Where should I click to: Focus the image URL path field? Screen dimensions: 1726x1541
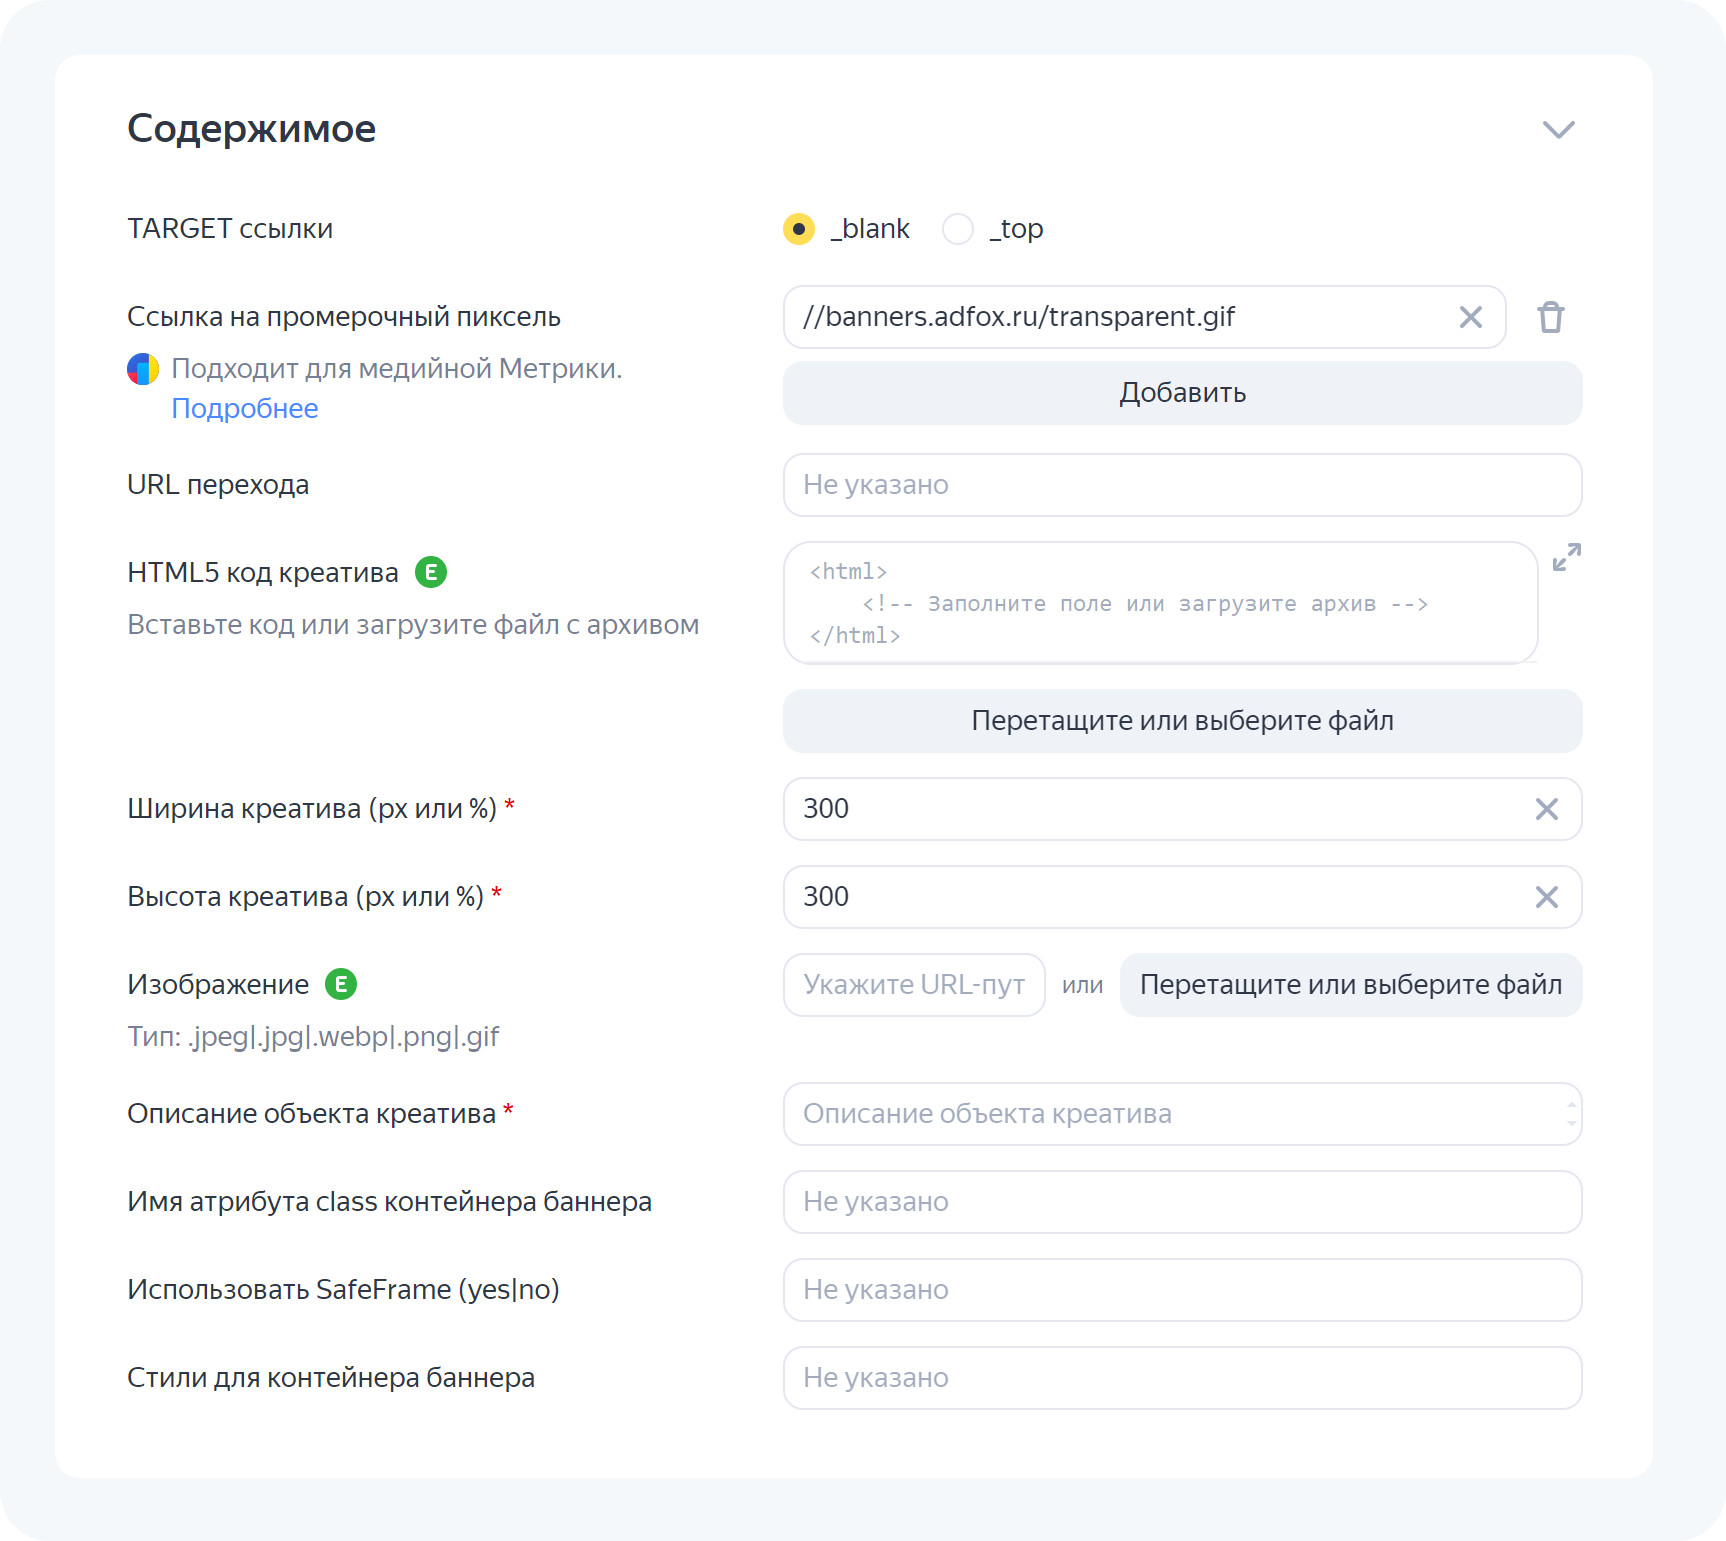pos(914,985)
